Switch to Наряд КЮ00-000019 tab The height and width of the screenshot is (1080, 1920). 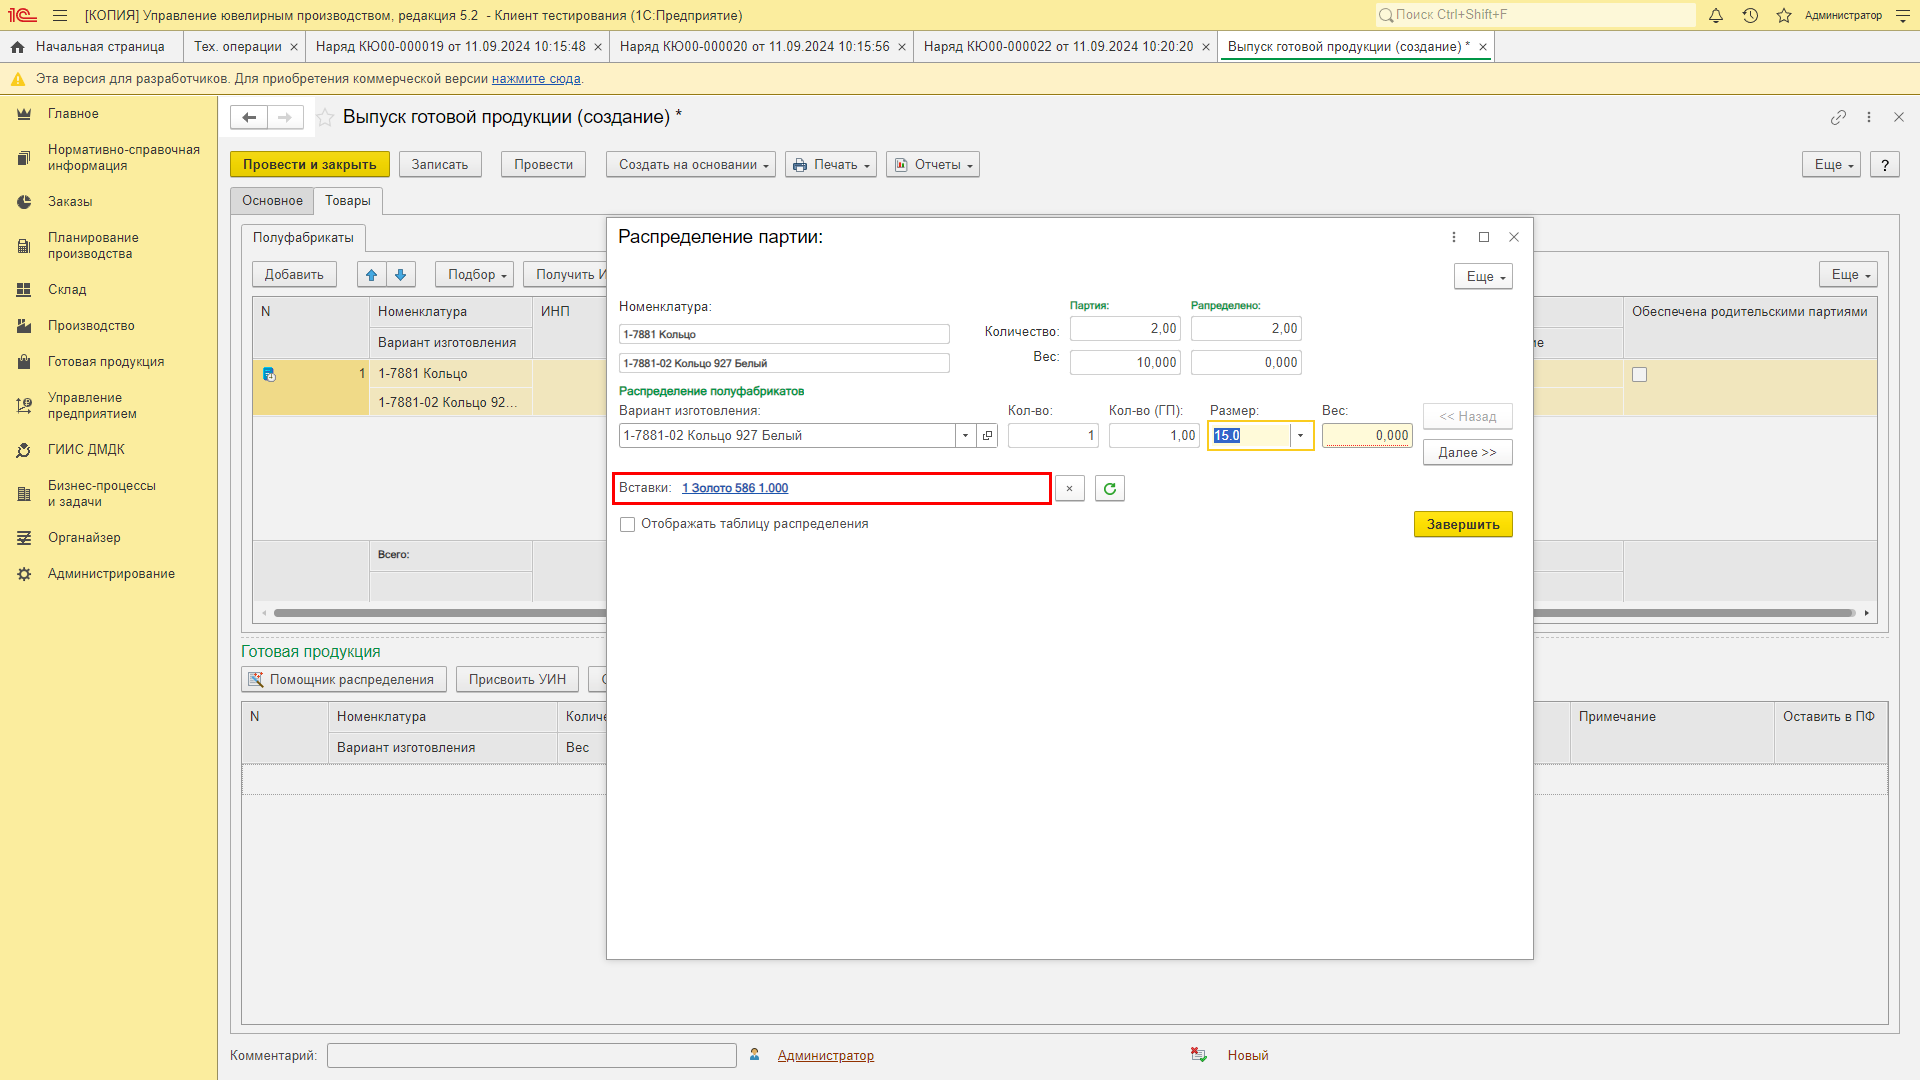451,47
